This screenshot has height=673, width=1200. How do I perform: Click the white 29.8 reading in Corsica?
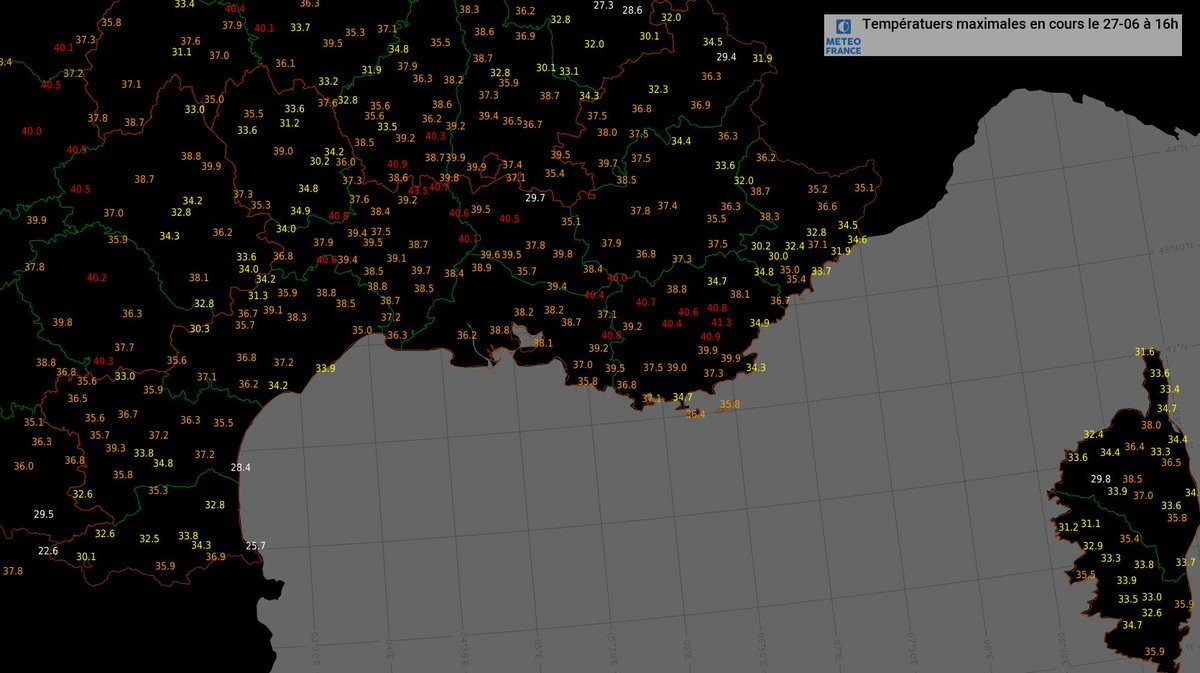tap(1100, 479)
